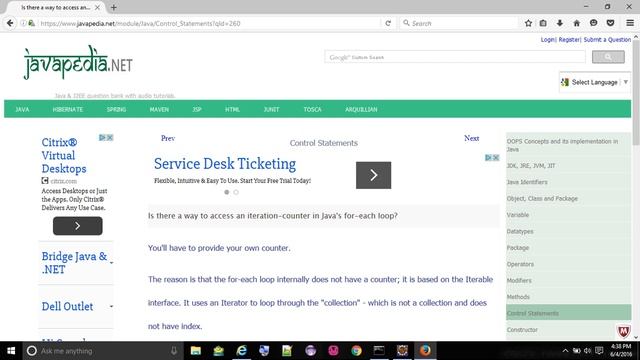The image size is (640, 360).
Task: Go to the Next question
Action: tap(471, 138)
